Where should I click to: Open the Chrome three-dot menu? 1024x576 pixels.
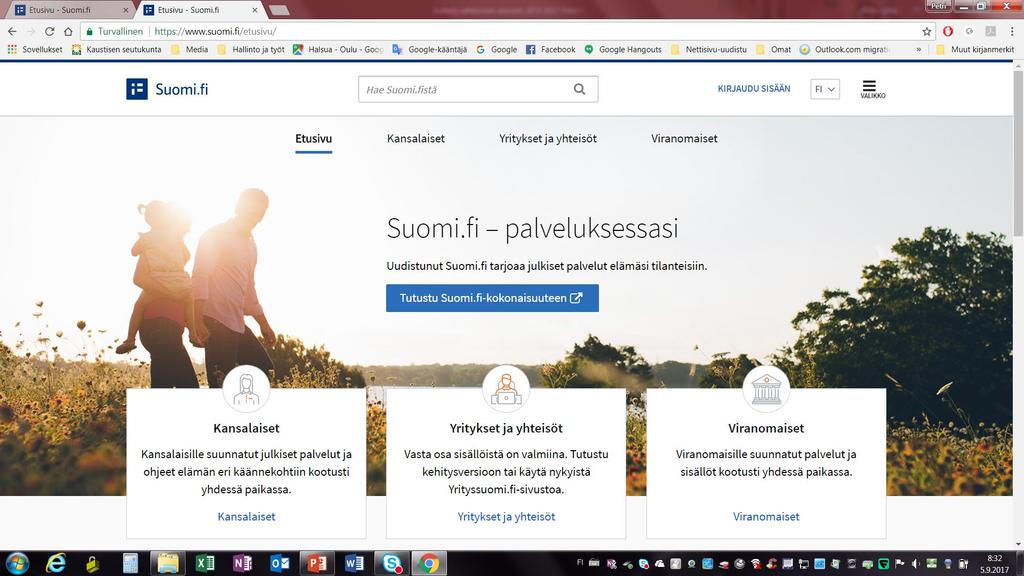coord(1012,31)
